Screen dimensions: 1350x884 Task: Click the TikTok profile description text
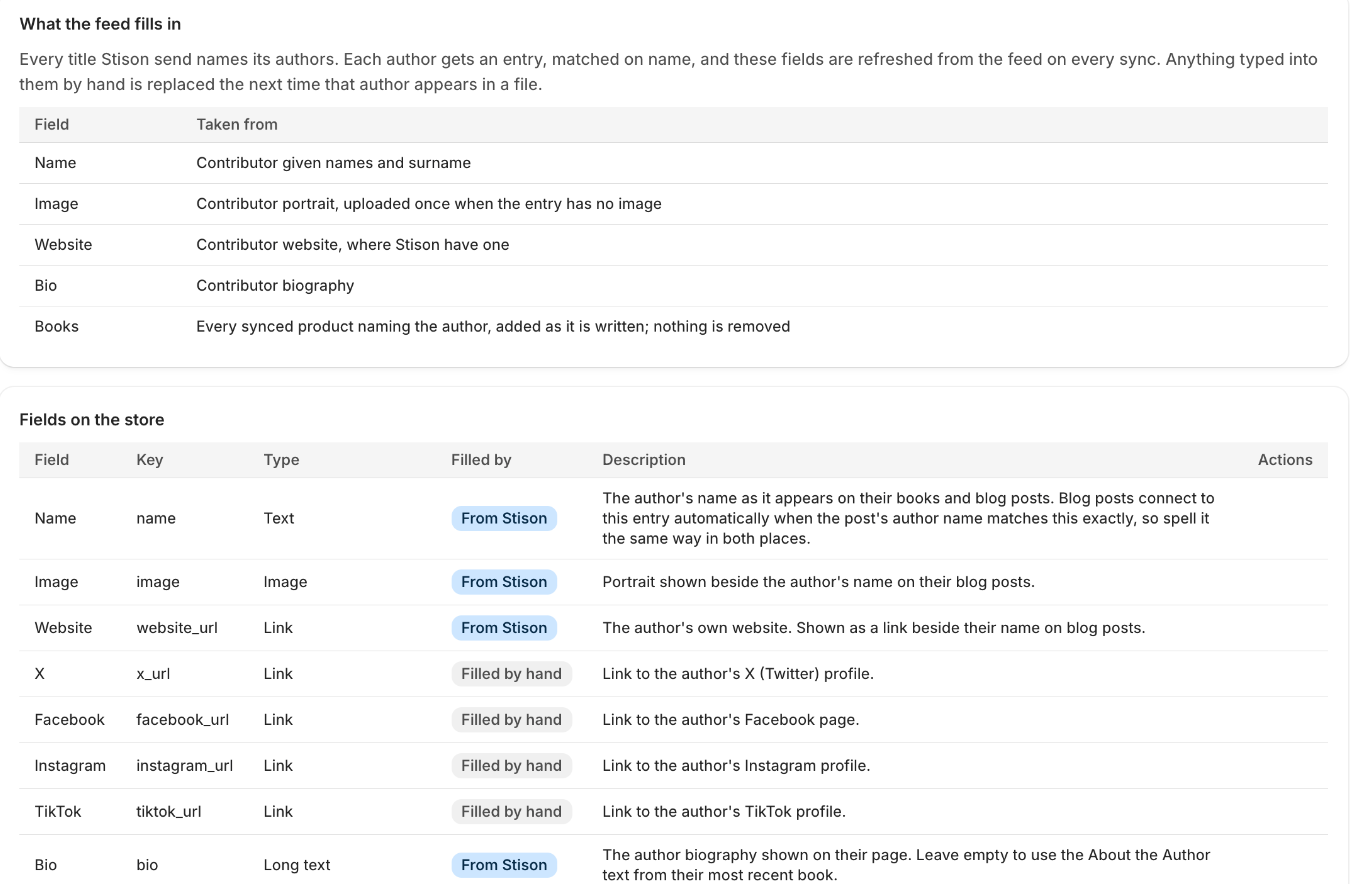coord(724,812)
